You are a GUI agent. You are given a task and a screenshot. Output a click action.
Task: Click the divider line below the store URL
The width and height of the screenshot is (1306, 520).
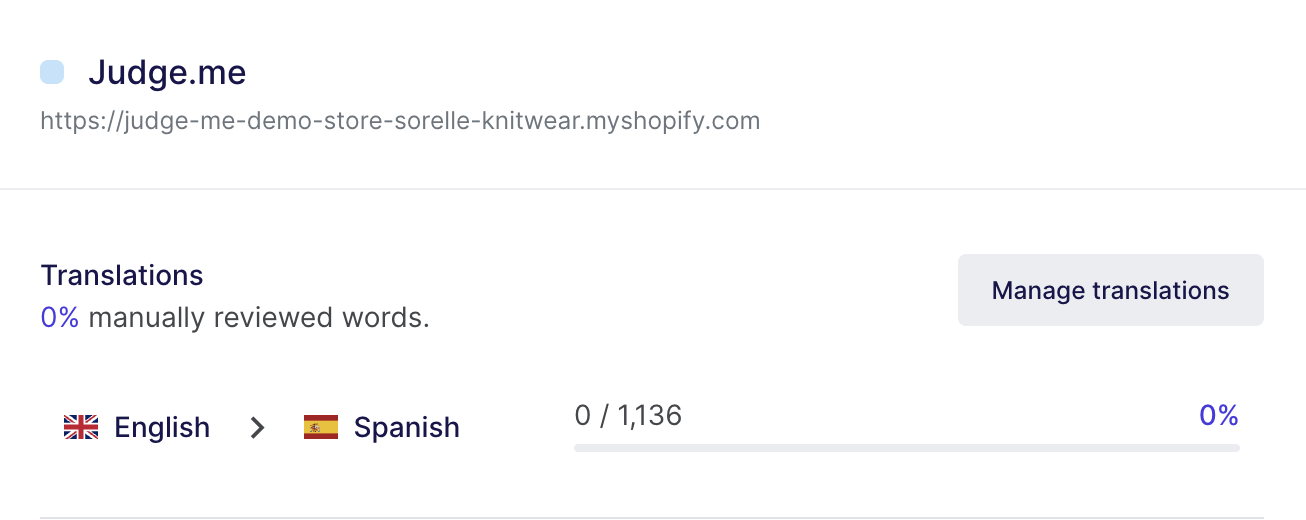pyautogui.click(x=653, y=189)
